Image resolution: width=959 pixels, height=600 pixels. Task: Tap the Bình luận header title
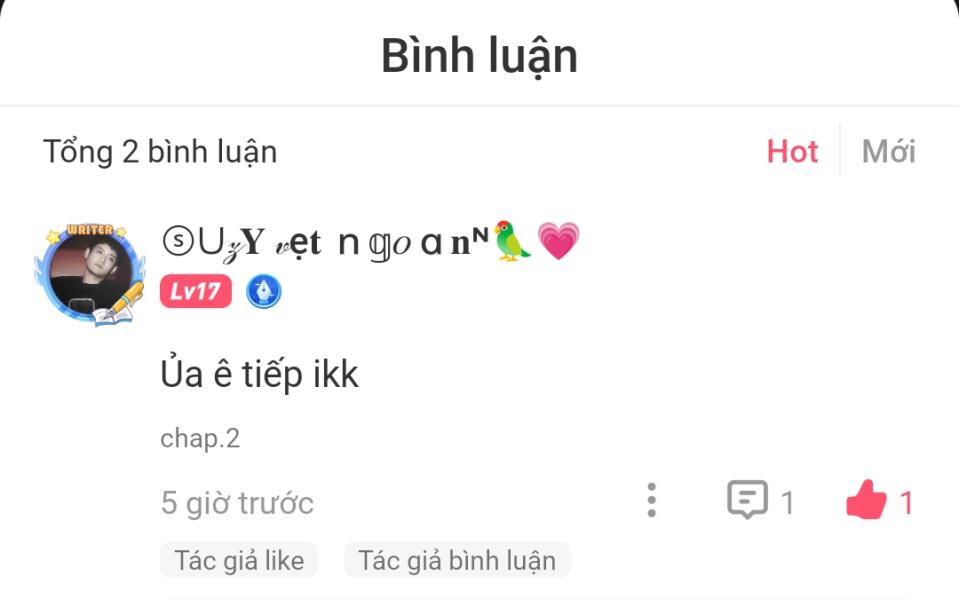coord(480,56)
